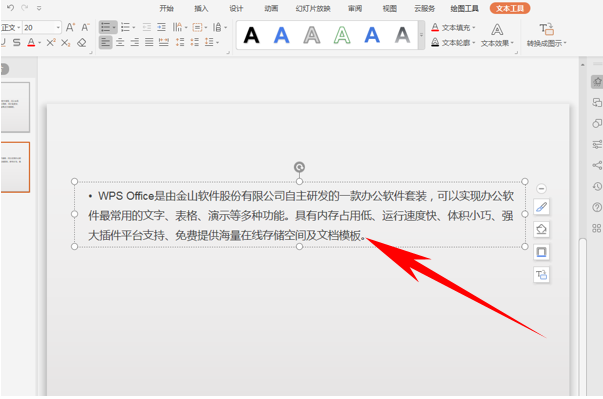Select first slide thumbnail in panel
Viewport: 603px width, 399px height.
click(x=15, y=107)
